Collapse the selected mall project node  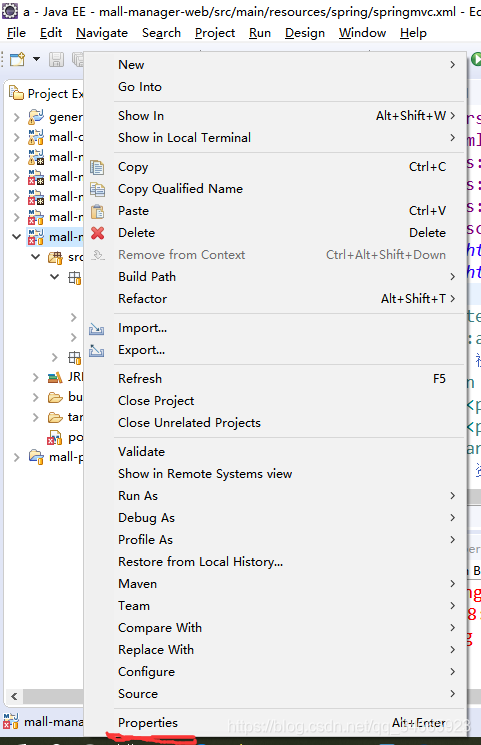17,236
